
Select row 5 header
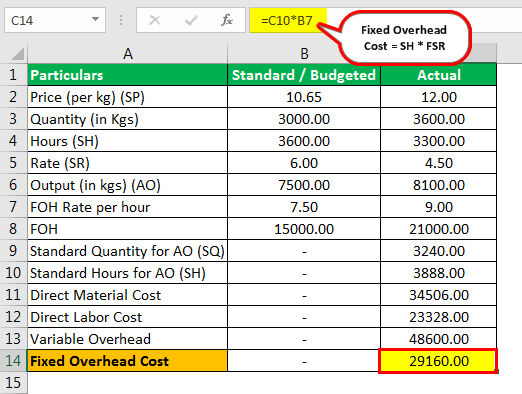(x=13, y=163)
